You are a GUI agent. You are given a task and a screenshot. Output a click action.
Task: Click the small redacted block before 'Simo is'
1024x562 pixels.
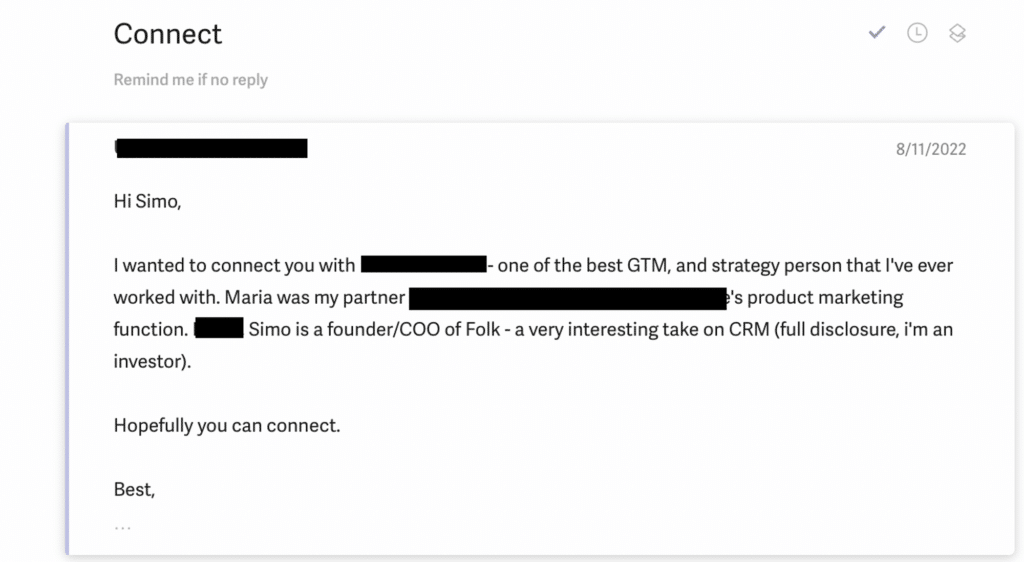(219, 328)
